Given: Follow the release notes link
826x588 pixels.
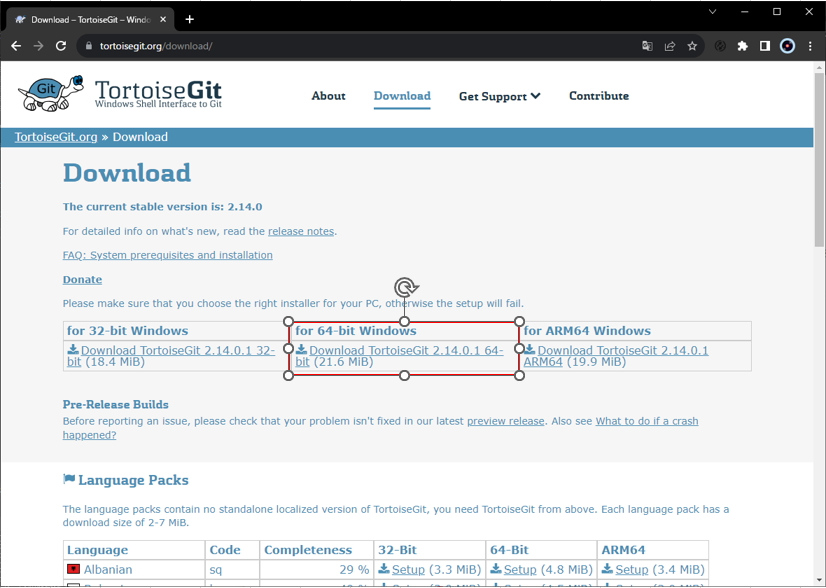Looking at the screenshot, I should click(x=300, y=231).
